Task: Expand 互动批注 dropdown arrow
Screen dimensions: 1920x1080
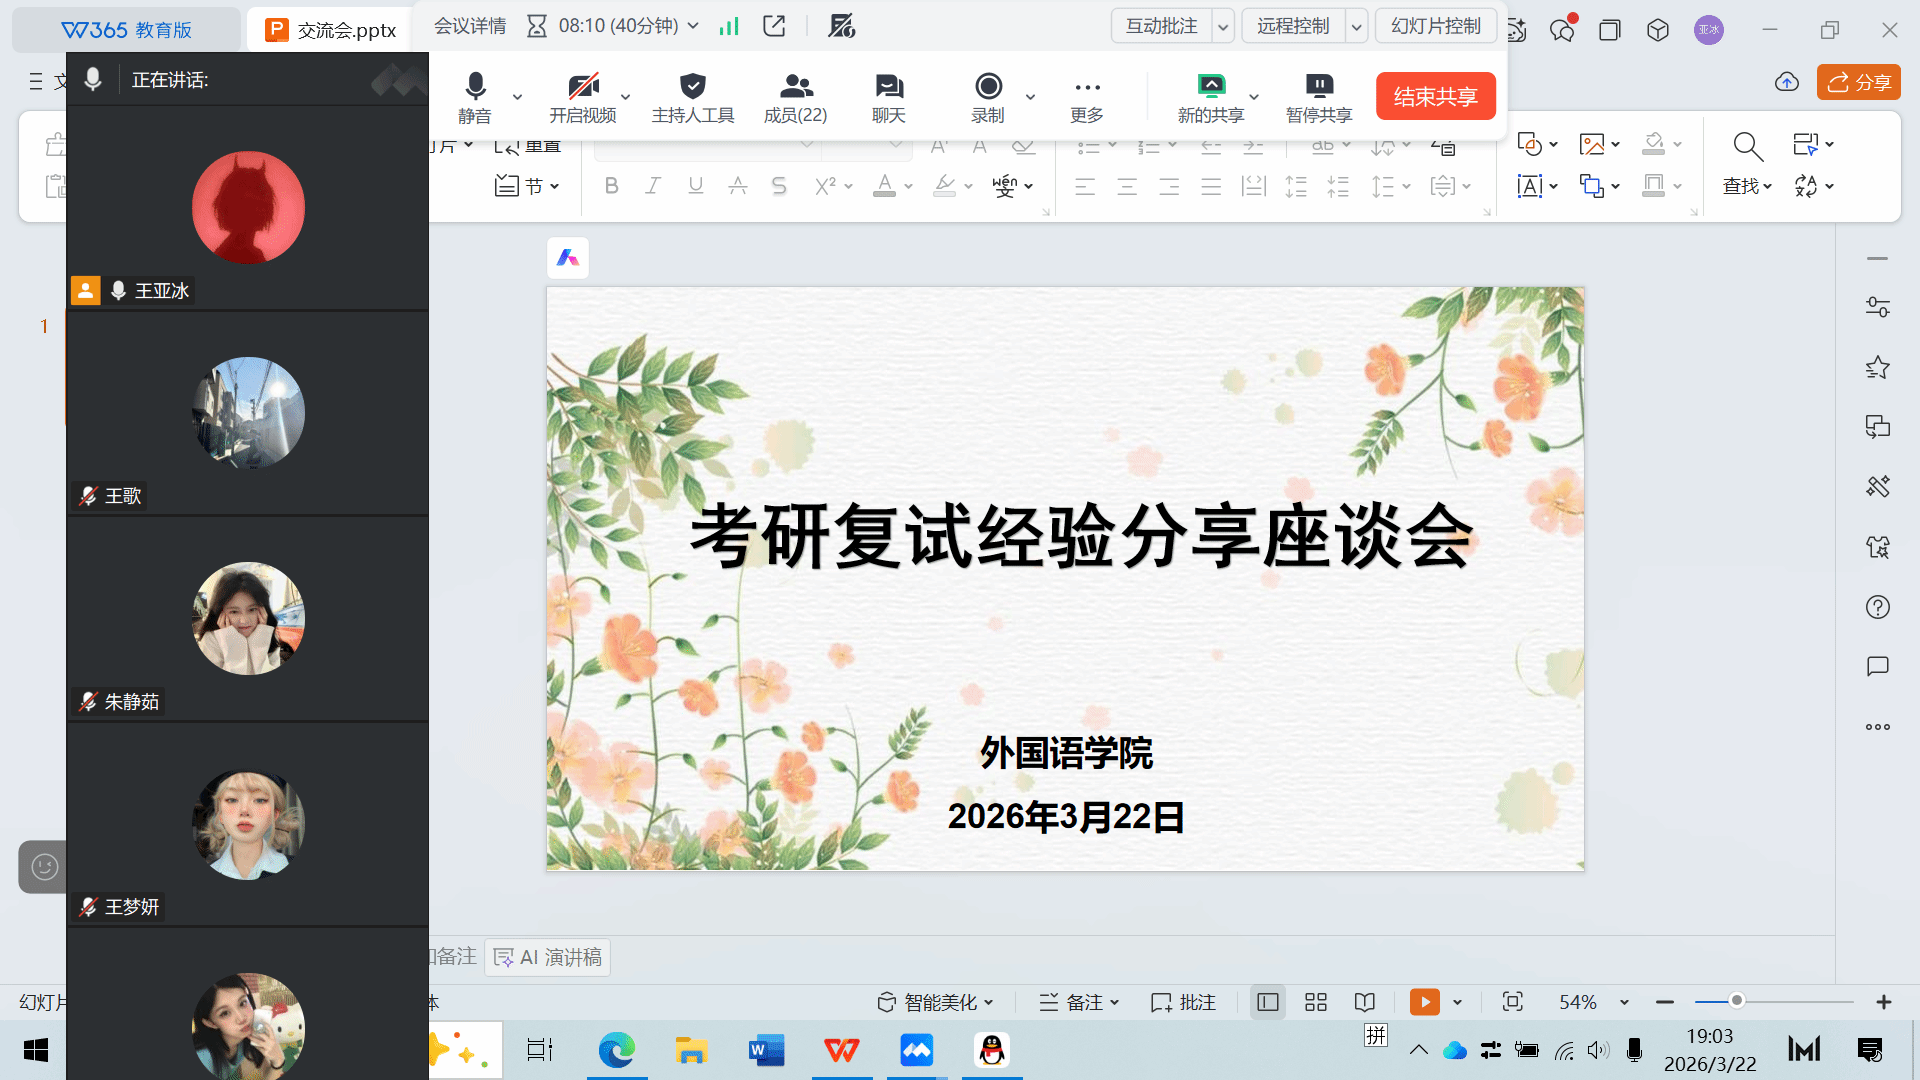Action: (1222, 27)
